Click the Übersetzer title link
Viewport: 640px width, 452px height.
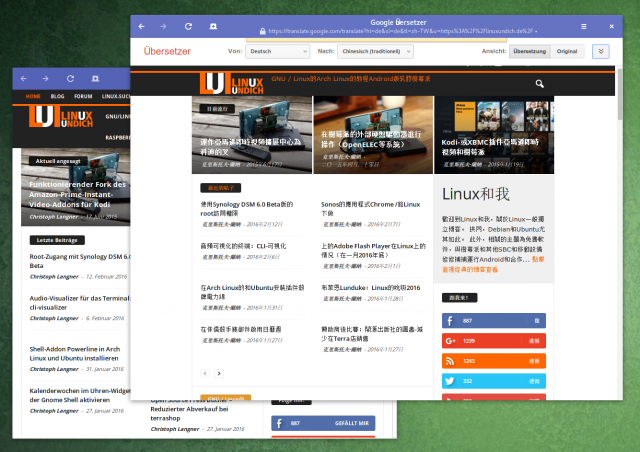coord(167,51)
